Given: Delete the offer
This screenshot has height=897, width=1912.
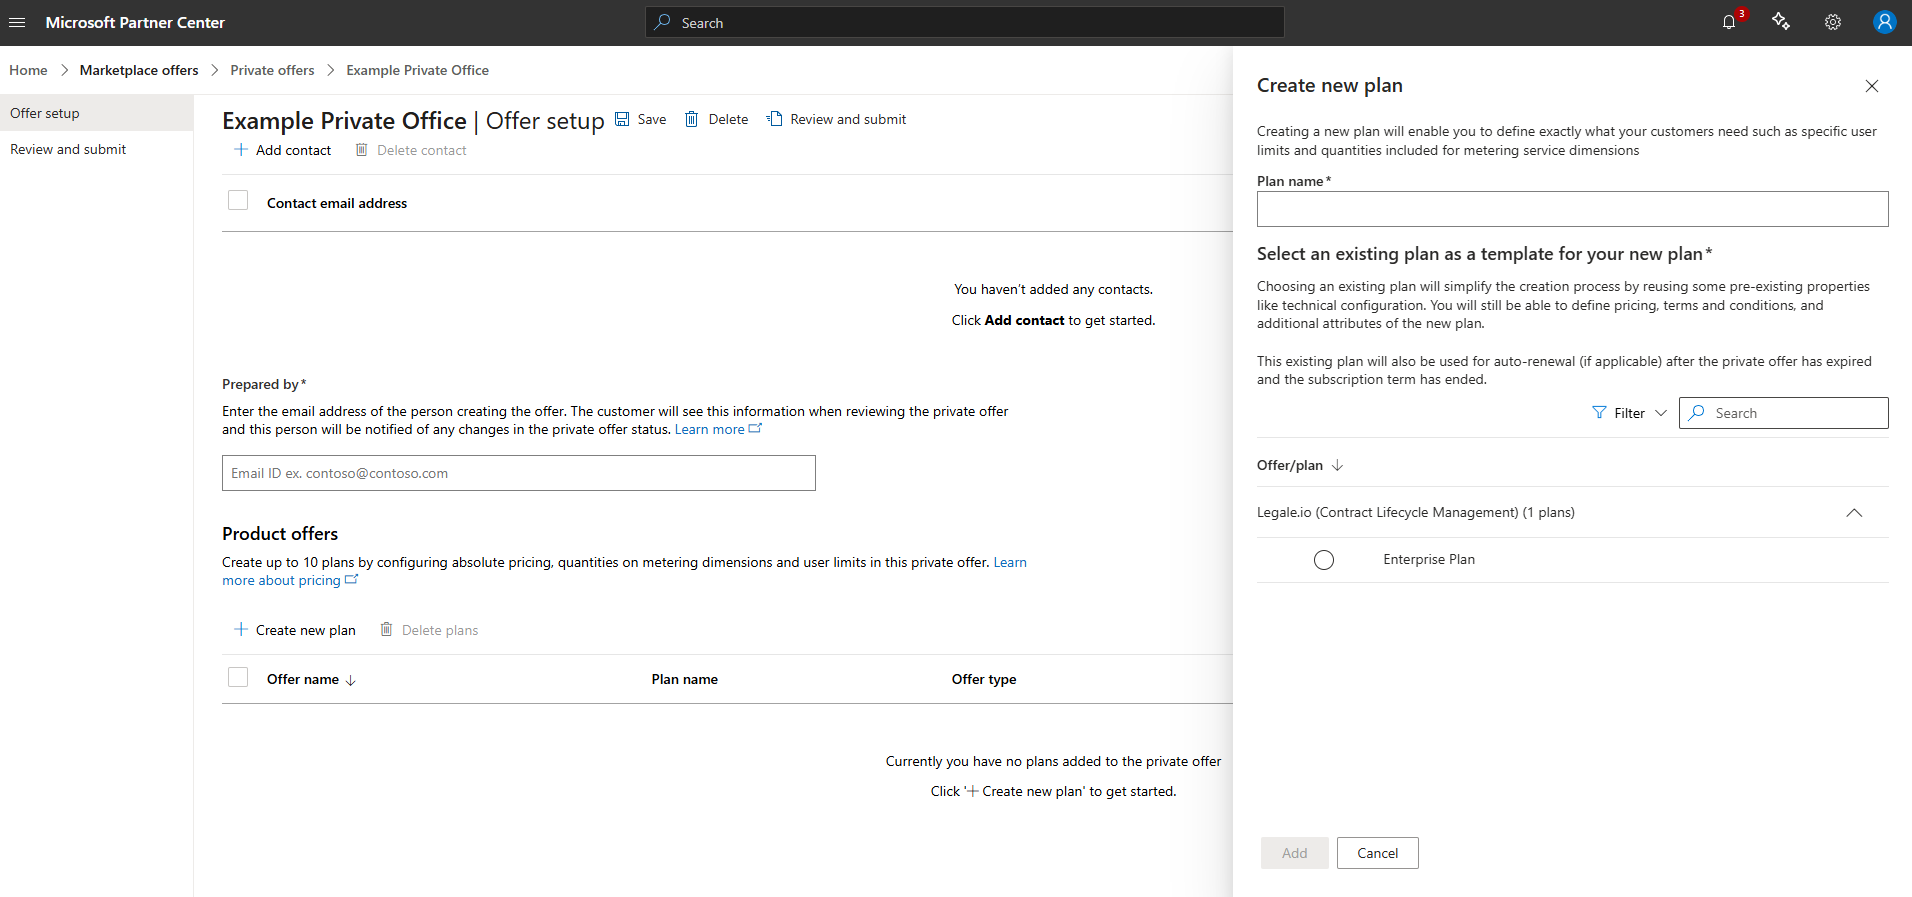Looking at the screenshot, I should (x=716, y=119).
